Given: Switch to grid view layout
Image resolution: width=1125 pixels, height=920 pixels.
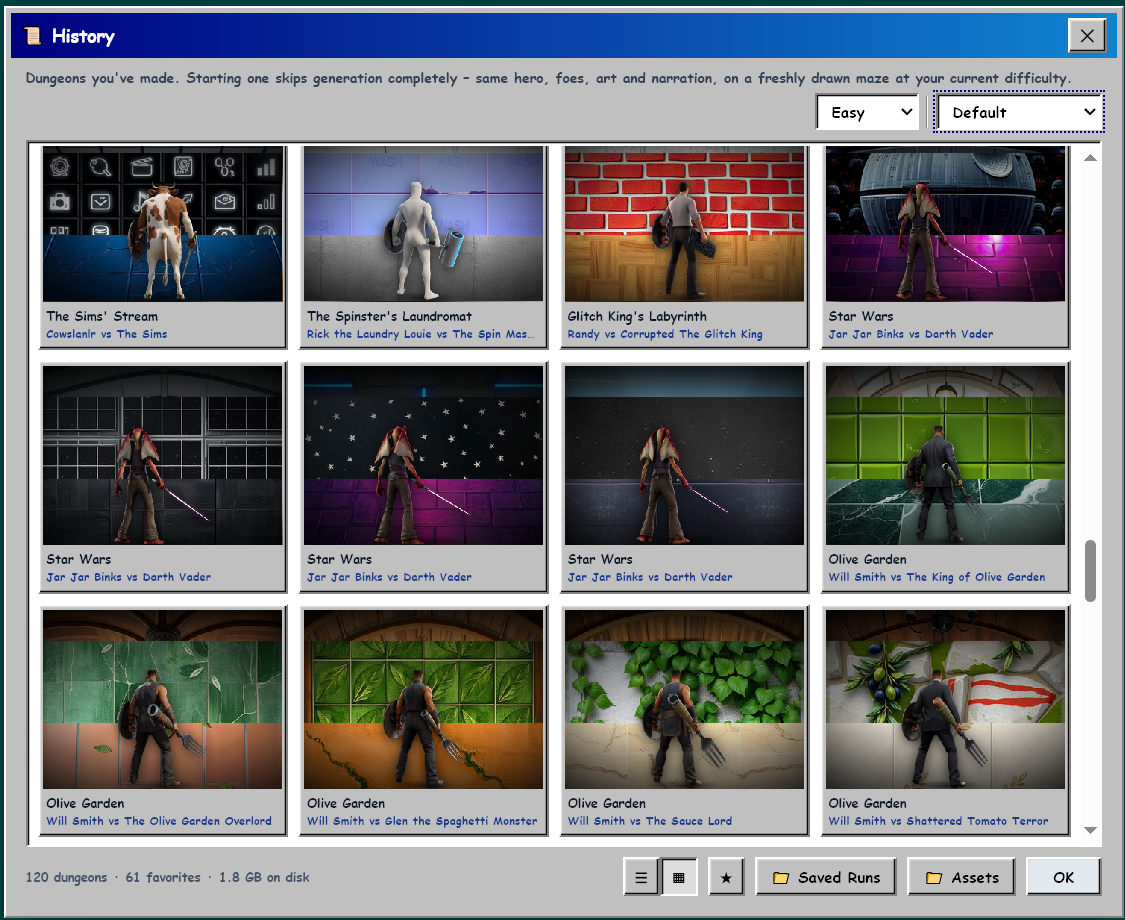Looking at the screenshot, I should pos(679,877).
